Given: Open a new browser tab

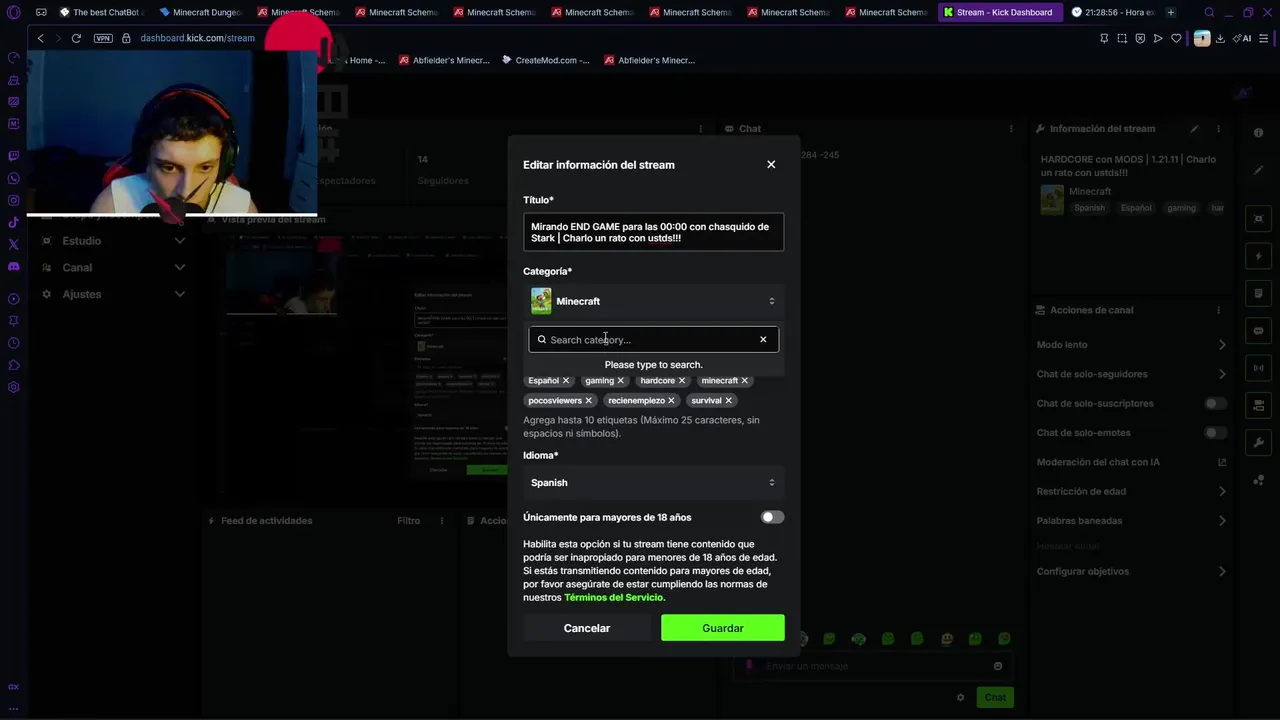Looking at the screenshot, I should [x=1171, y=12].
